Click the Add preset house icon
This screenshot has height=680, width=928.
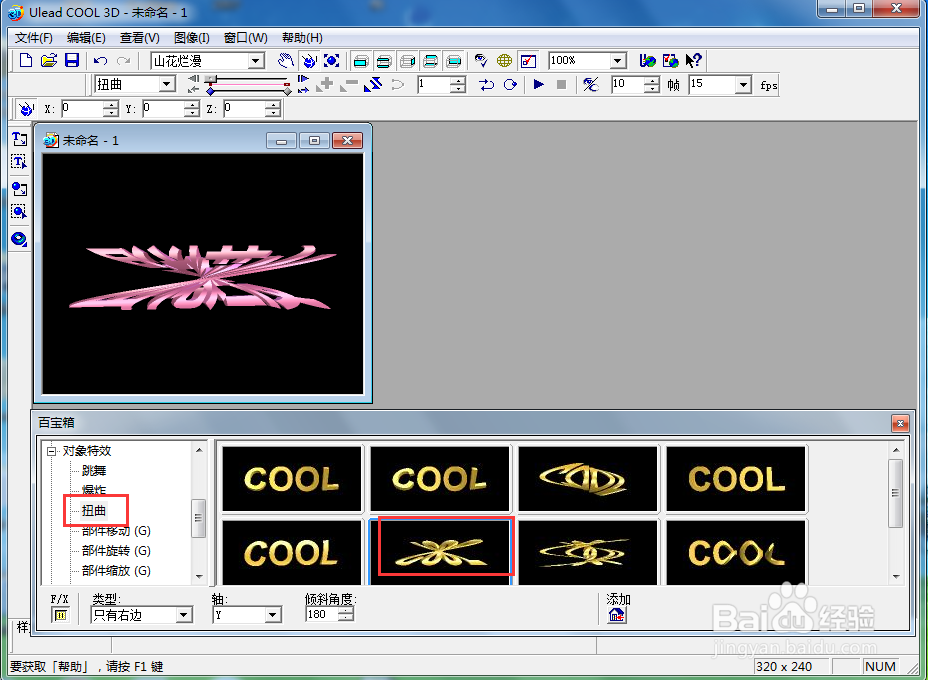coord(617,615)
